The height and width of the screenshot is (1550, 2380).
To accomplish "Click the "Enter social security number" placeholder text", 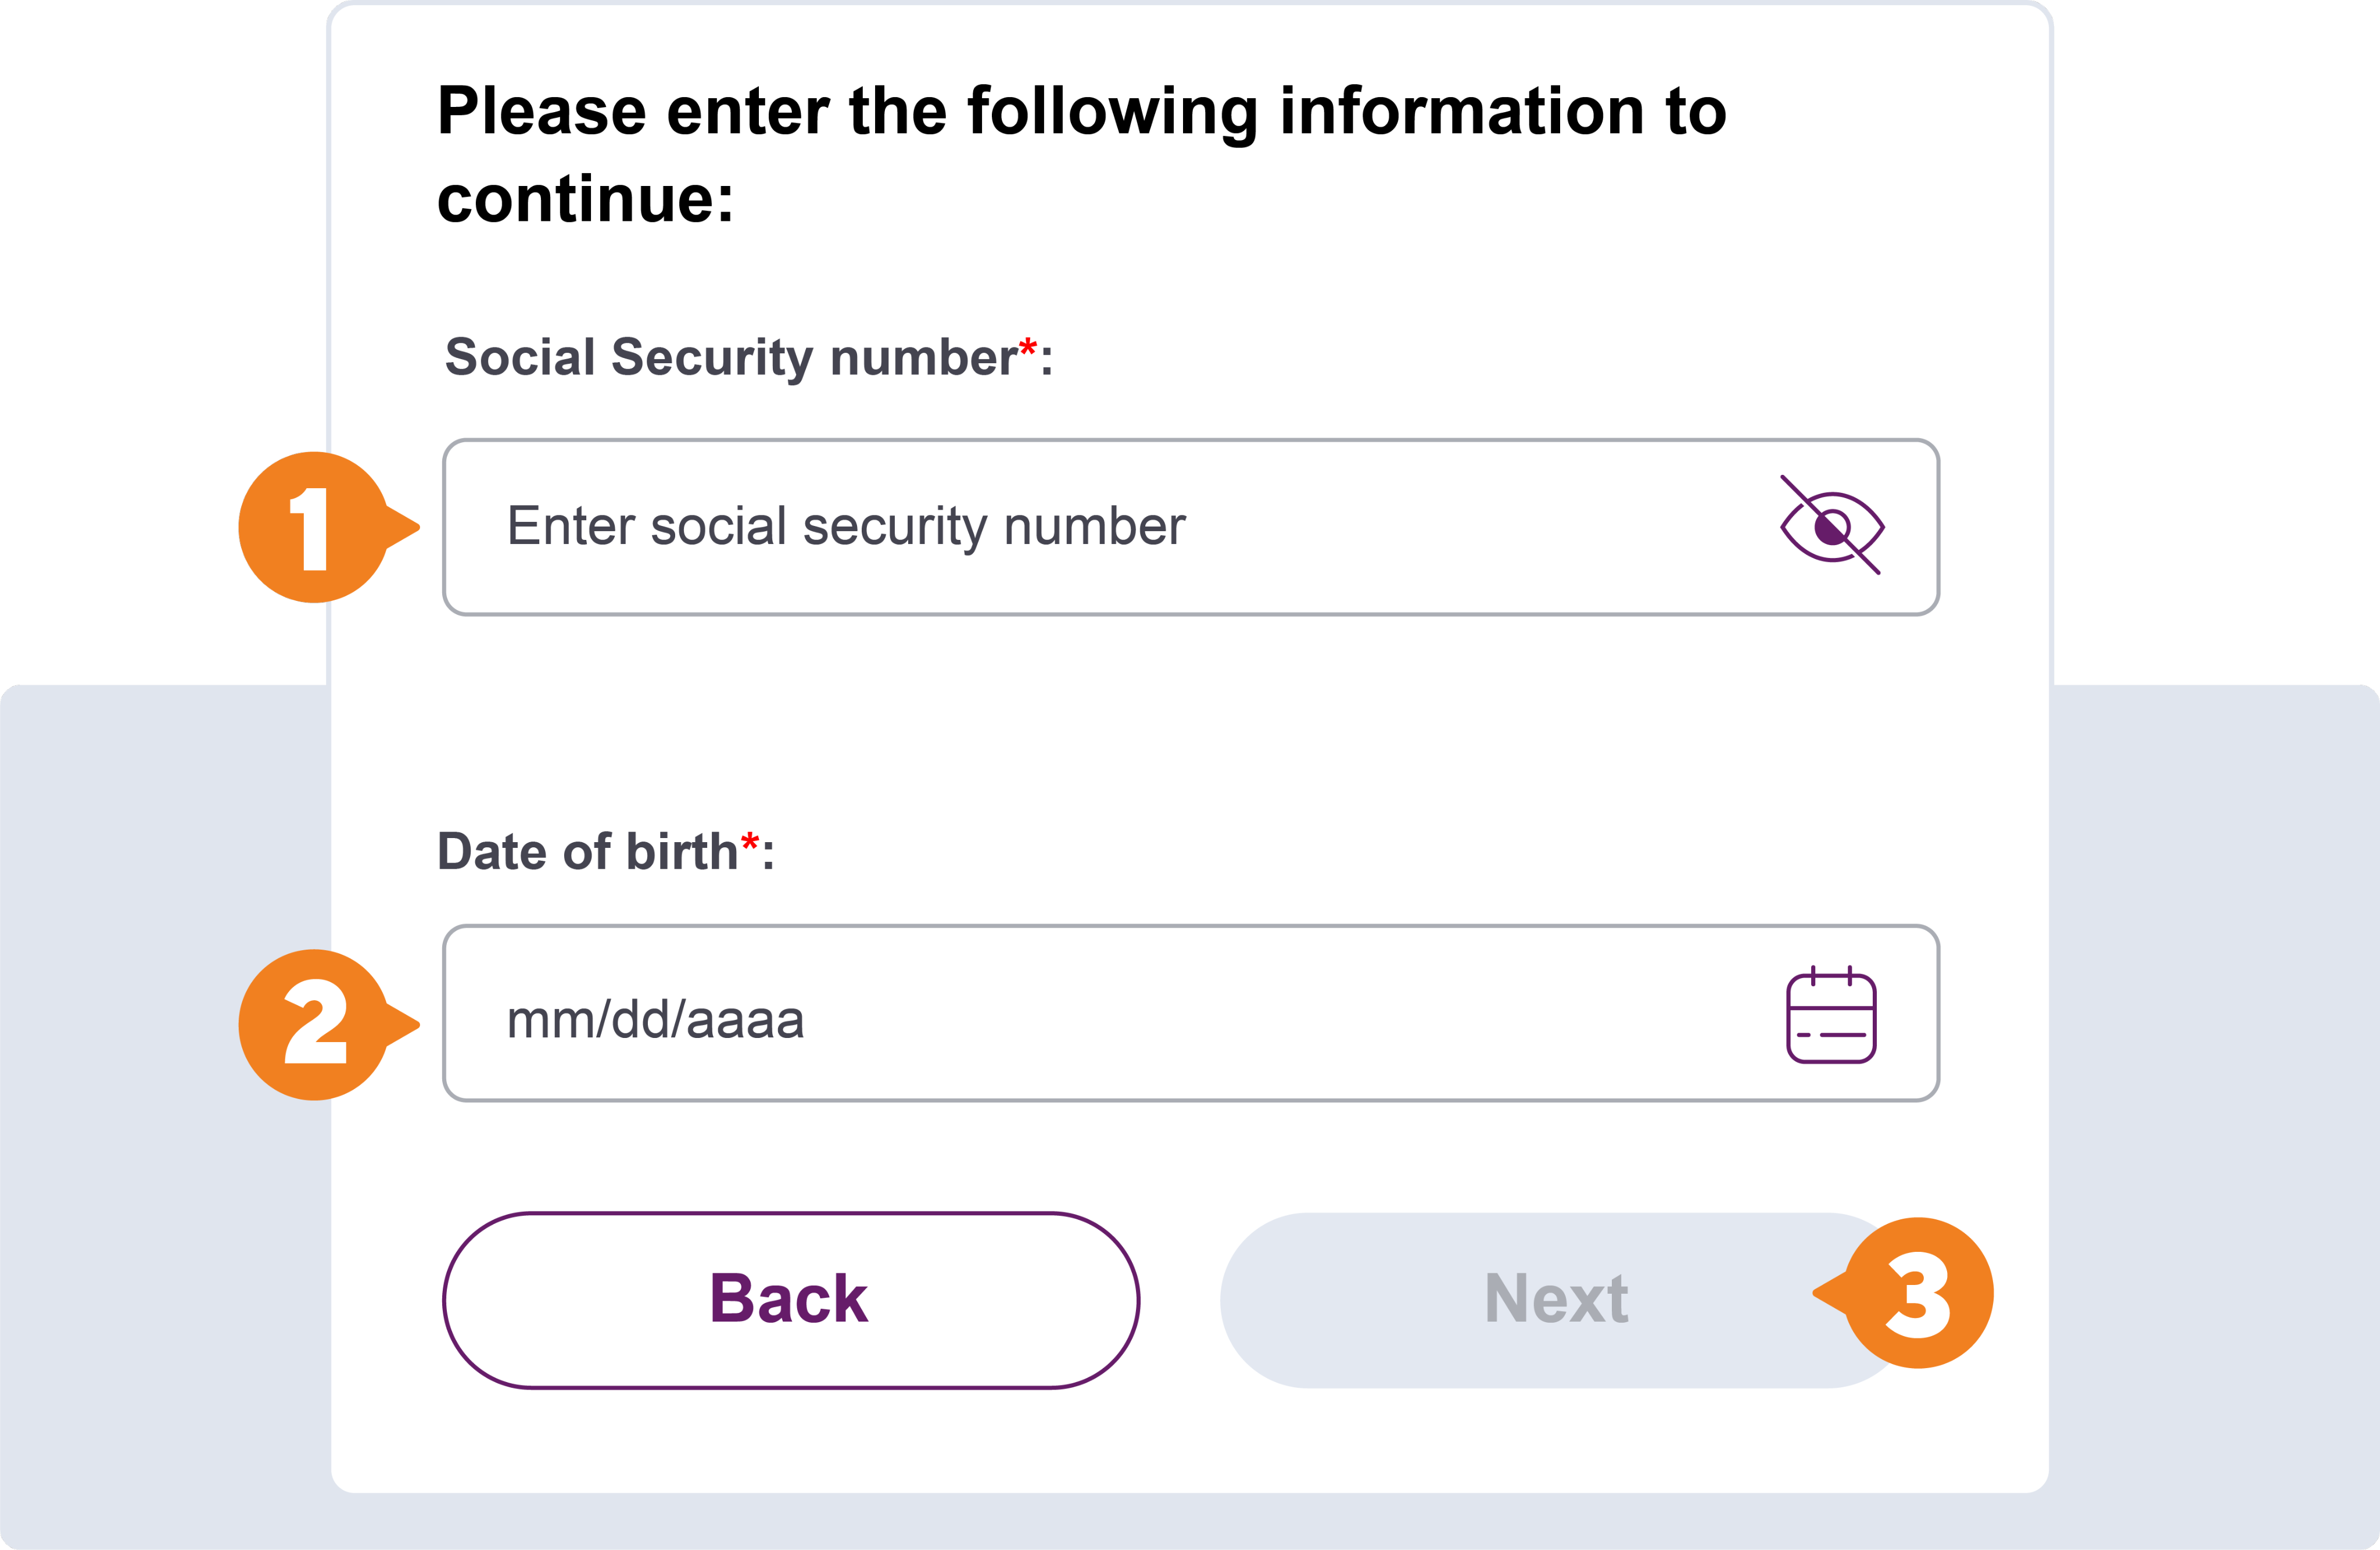I will pyautogui.click(x=845, y=526).
